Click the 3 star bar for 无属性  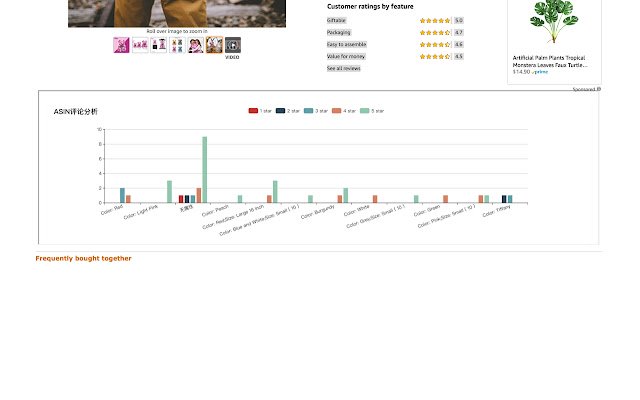[x=193, y=199]
